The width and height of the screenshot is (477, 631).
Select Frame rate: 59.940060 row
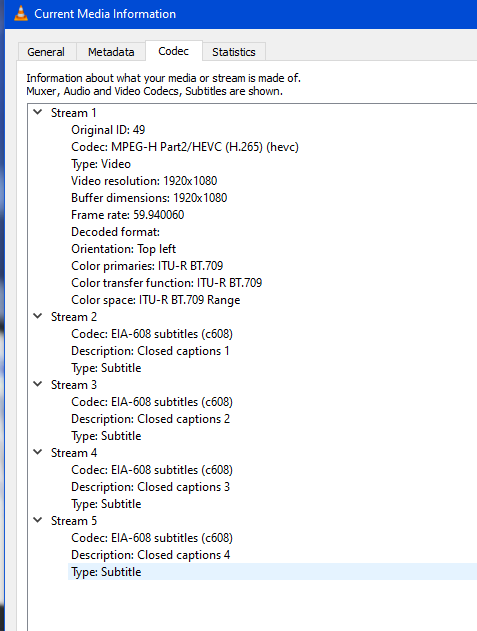(x=128, y=215)
